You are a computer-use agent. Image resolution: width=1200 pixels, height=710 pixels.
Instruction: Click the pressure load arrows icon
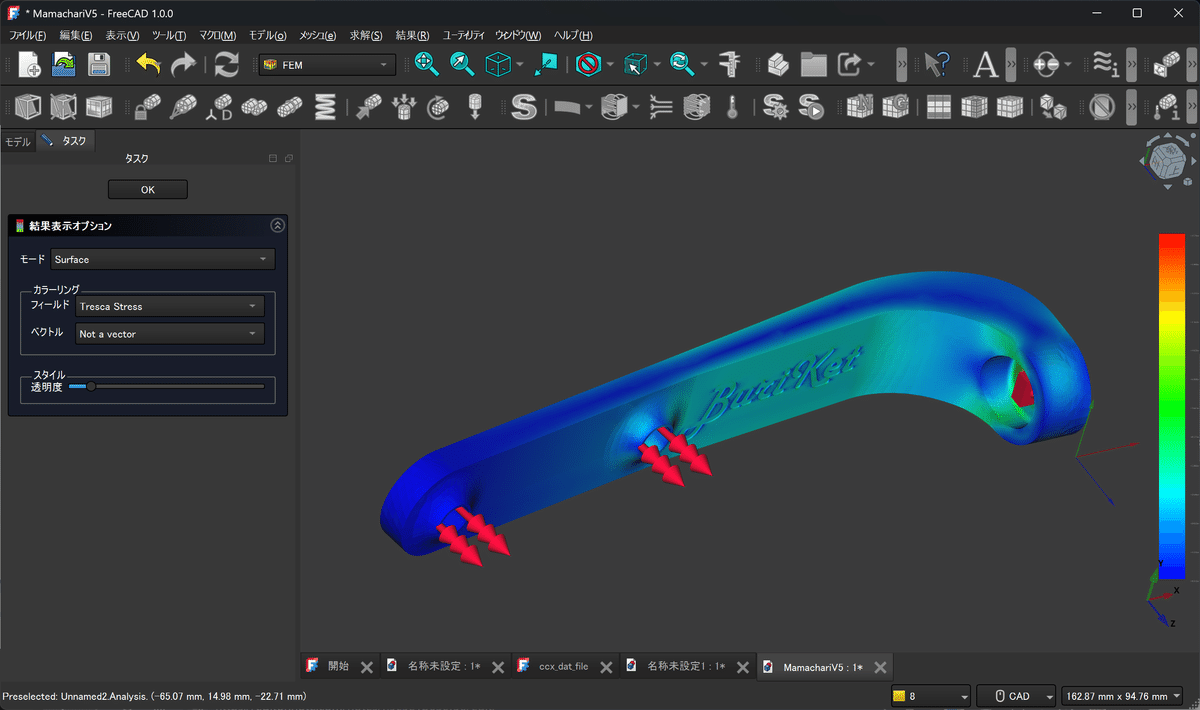(x=404, y=106)
